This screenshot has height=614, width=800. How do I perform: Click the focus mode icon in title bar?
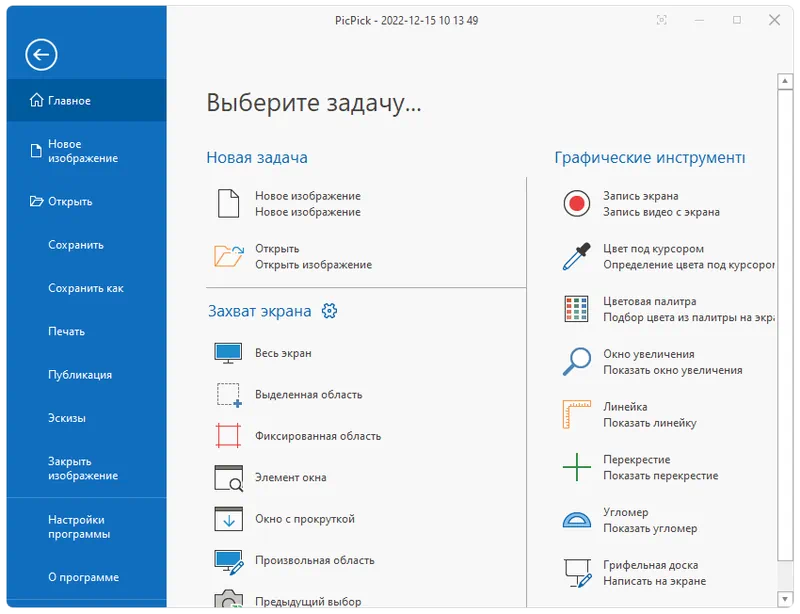(662, 20)
